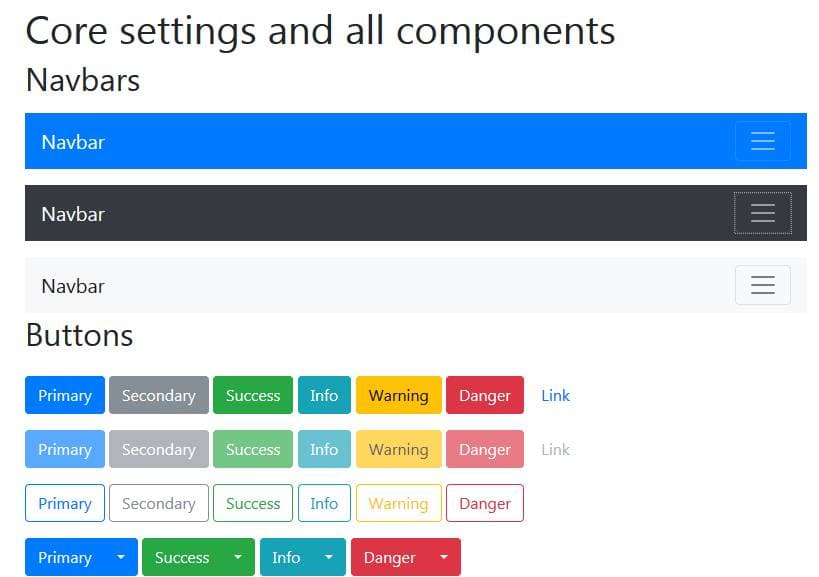This screenshot has height=577, width=819.
Task: Click the outlined Success button
Action: click(x=253, y=503)
